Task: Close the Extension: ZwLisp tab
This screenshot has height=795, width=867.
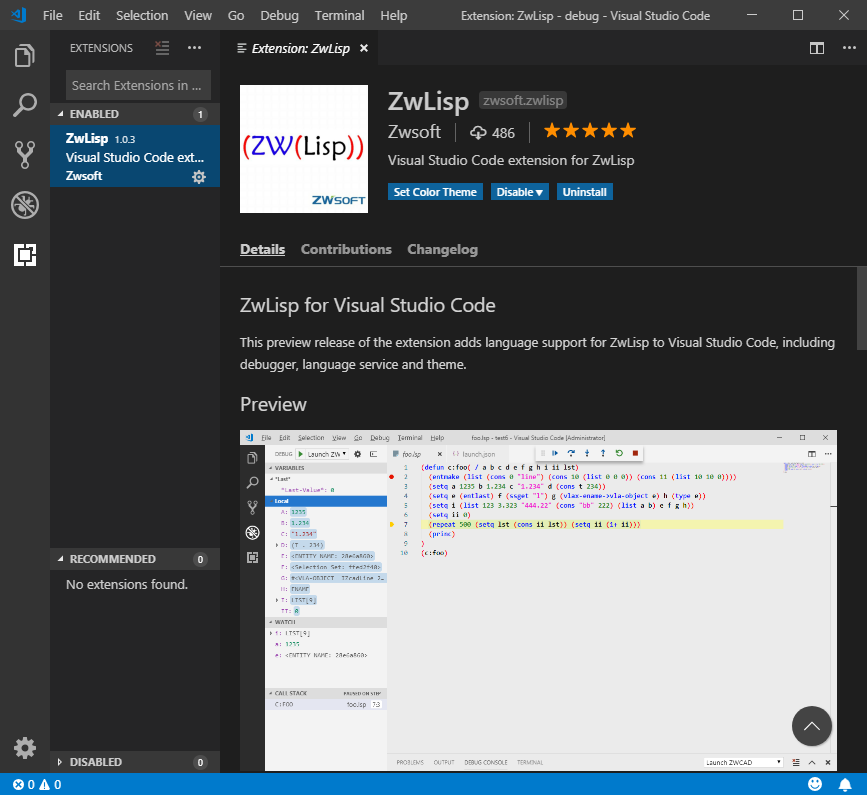Action: point(364,48)
